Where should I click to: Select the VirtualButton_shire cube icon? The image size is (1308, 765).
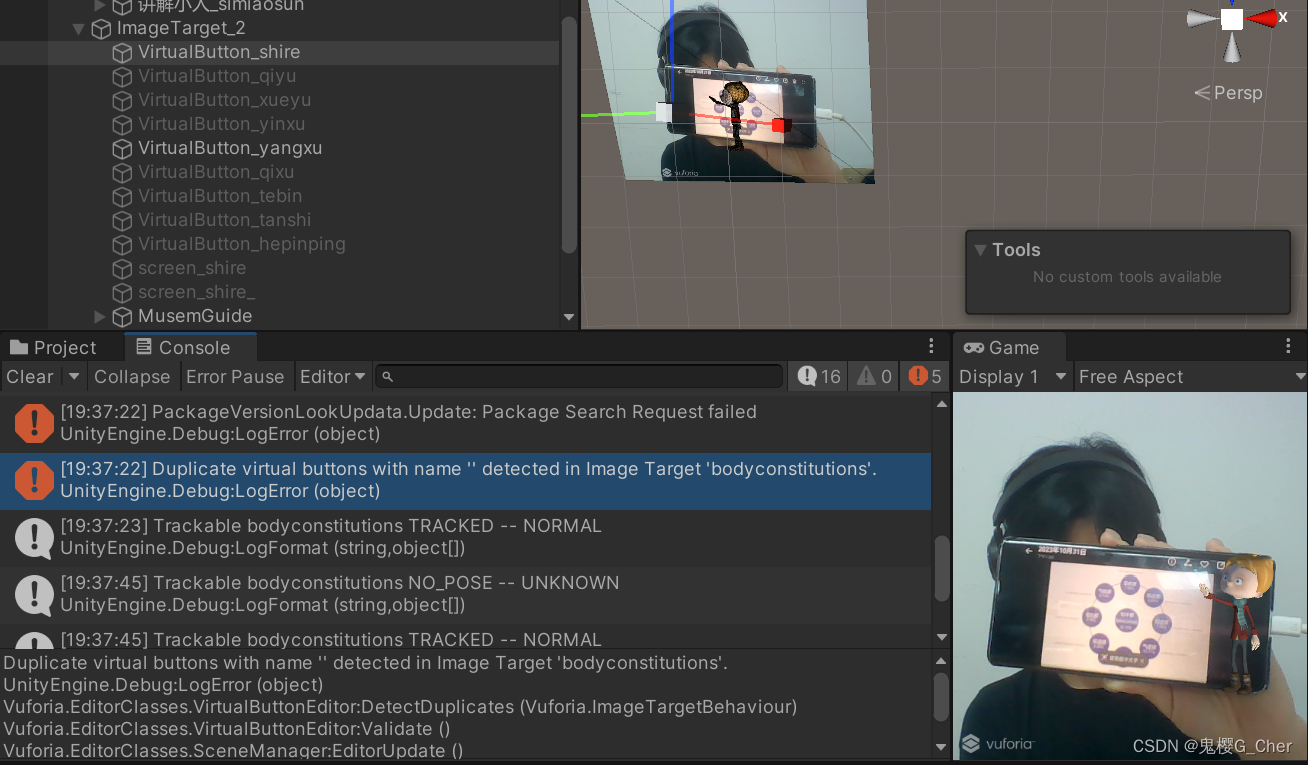(x=121, y=52)
